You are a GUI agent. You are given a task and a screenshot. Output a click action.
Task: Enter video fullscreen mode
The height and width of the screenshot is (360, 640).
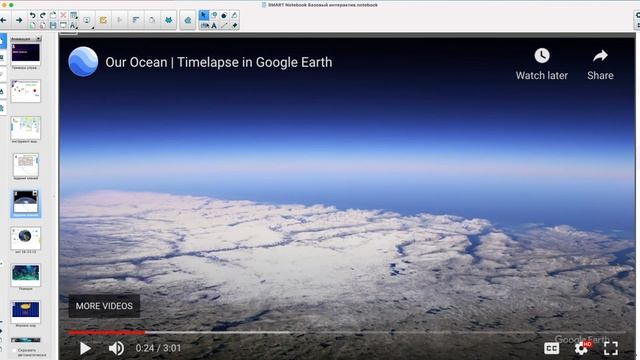click(611, 348)
